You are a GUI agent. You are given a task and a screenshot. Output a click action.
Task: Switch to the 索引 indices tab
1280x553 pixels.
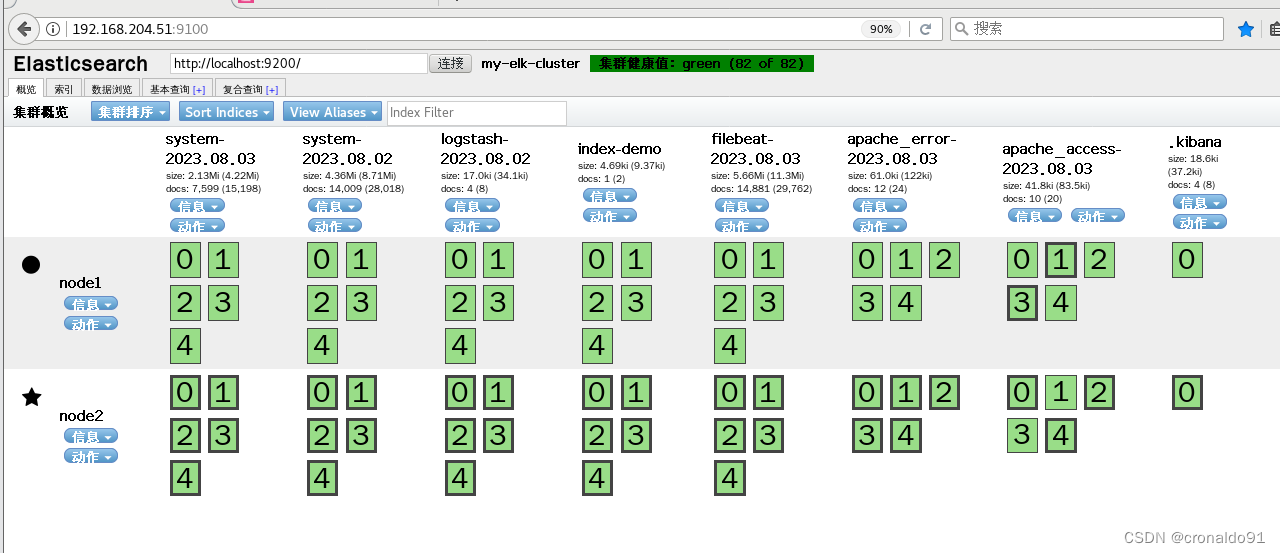[63, 89]
